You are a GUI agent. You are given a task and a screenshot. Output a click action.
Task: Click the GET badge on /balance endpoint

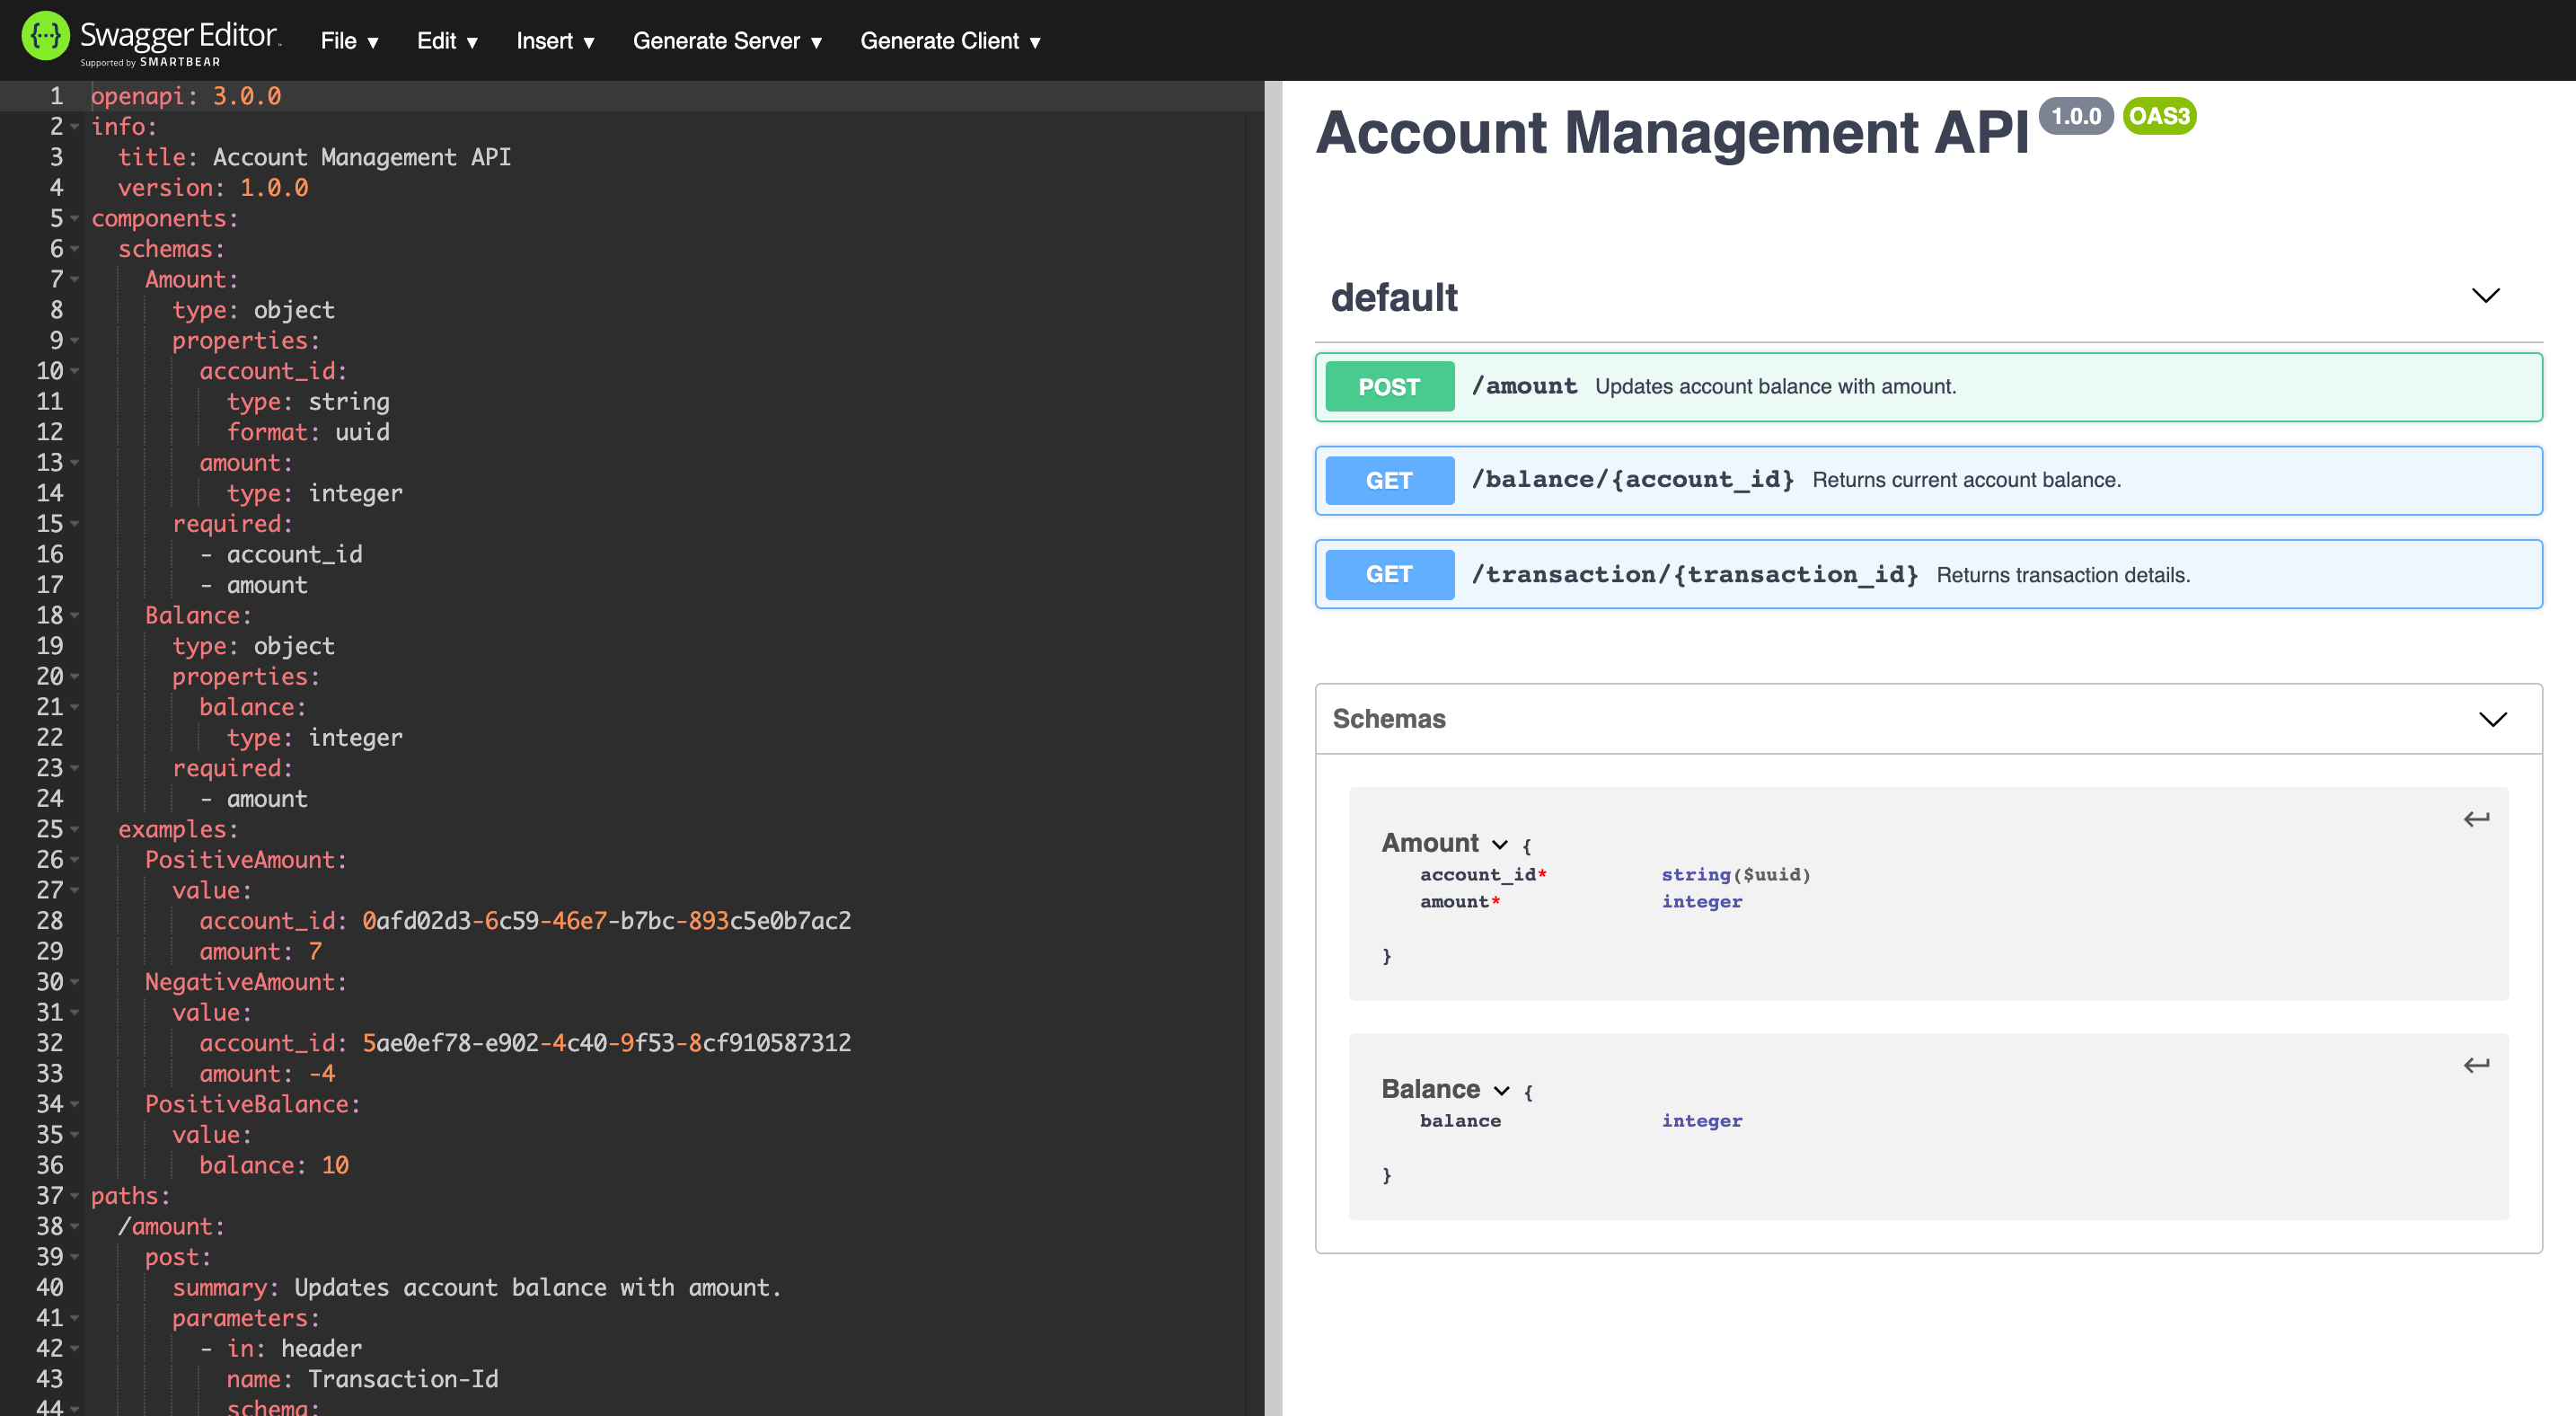click(x=1388, y=480)
